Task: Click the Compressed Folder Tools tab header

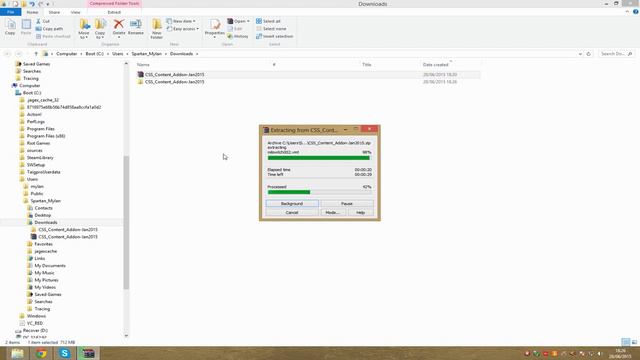Action: click(114, 4)
